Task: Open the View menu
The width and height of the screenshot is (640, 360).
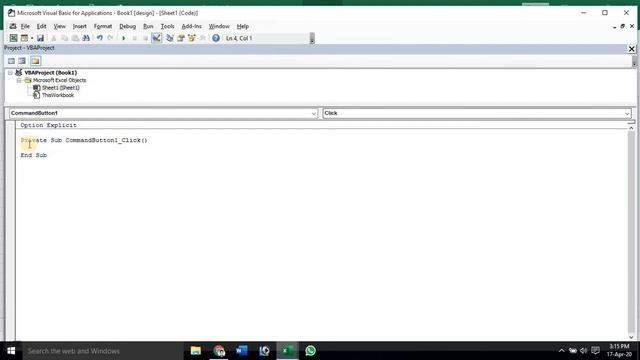Action: 60,26
